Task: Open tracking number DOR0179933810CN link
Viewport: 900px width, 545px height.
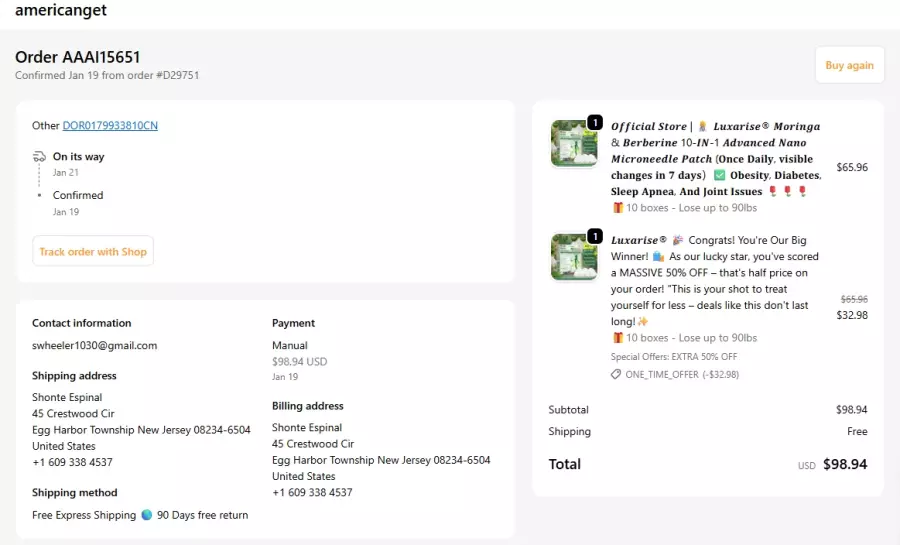Action: tap(110, 126)
